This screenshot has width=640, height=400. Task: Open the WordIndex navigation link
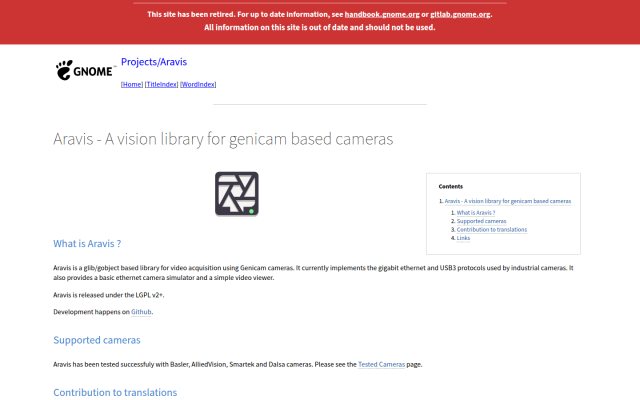point(198,84)
